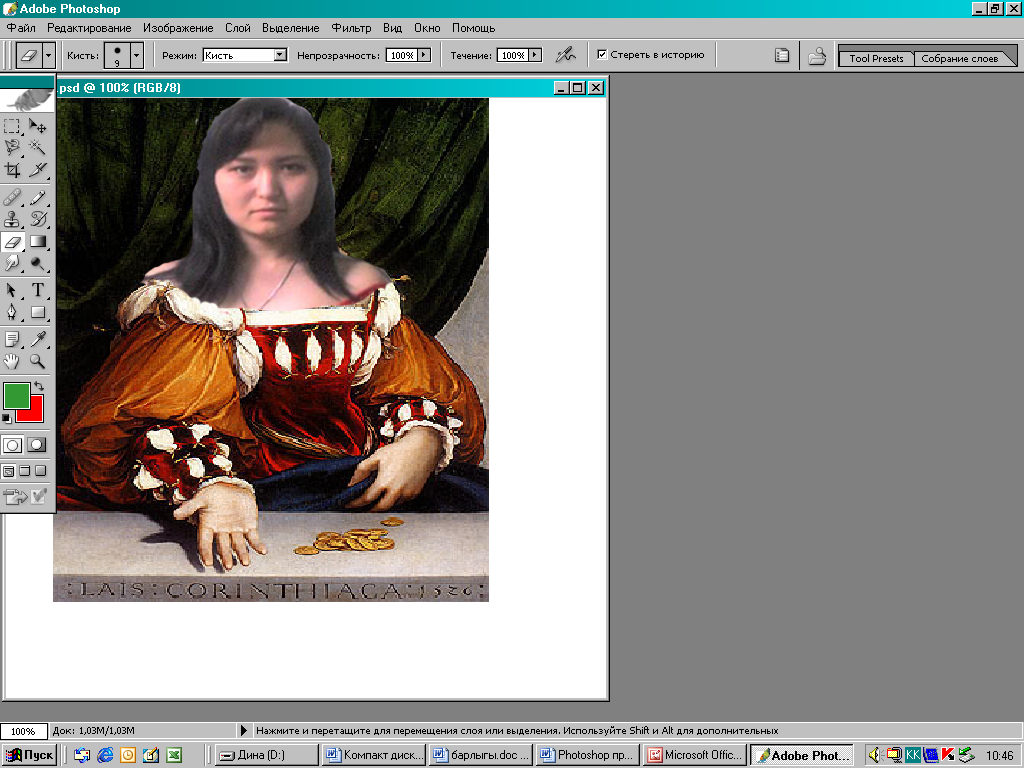The width and height of the screenshot is (1024, 768).
Task: Select the Move tool
Action: [38, 126]
